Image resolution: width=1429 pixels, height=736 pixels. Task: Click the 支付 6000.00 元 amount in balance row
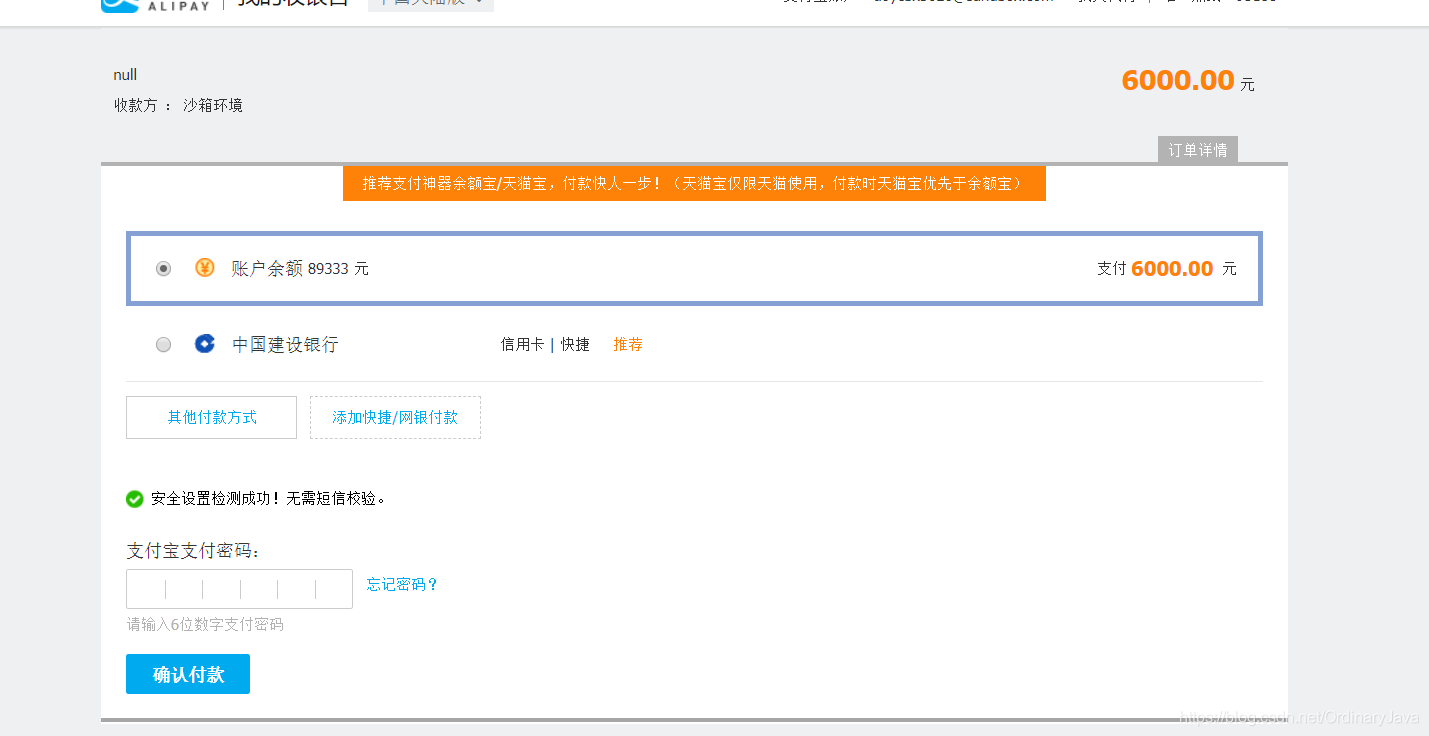point(1167,269)
